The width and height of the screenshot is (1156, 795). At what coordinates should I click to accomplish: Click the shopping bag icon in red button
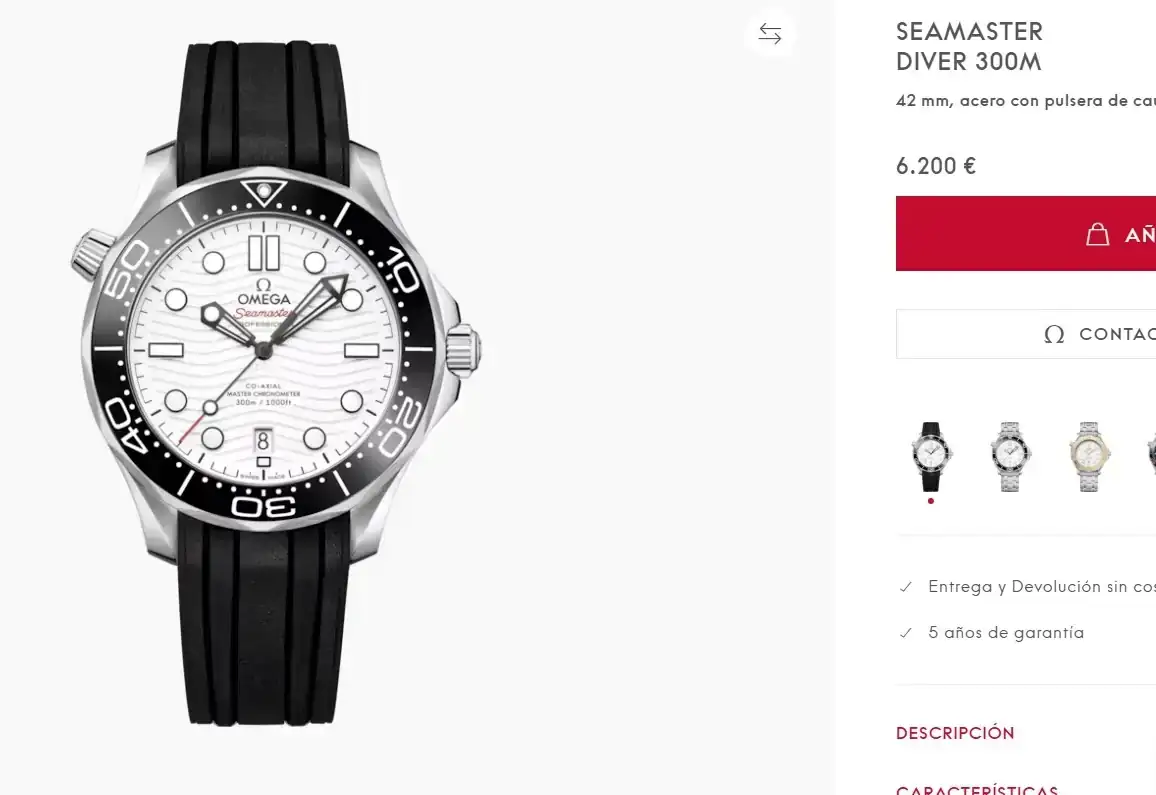click(1098, 234)
